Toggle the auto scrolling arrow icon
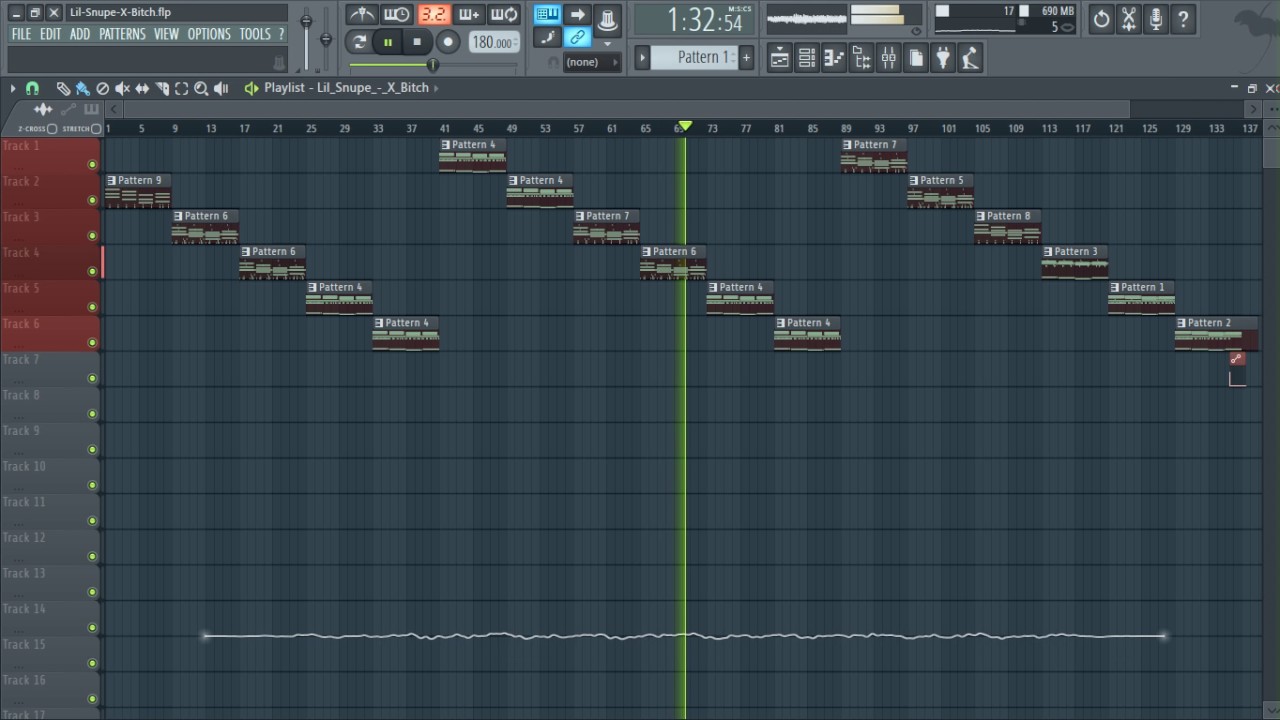The width and height of the screenshot is (1280, 720). pyautogui.click(x=577, y=14)
